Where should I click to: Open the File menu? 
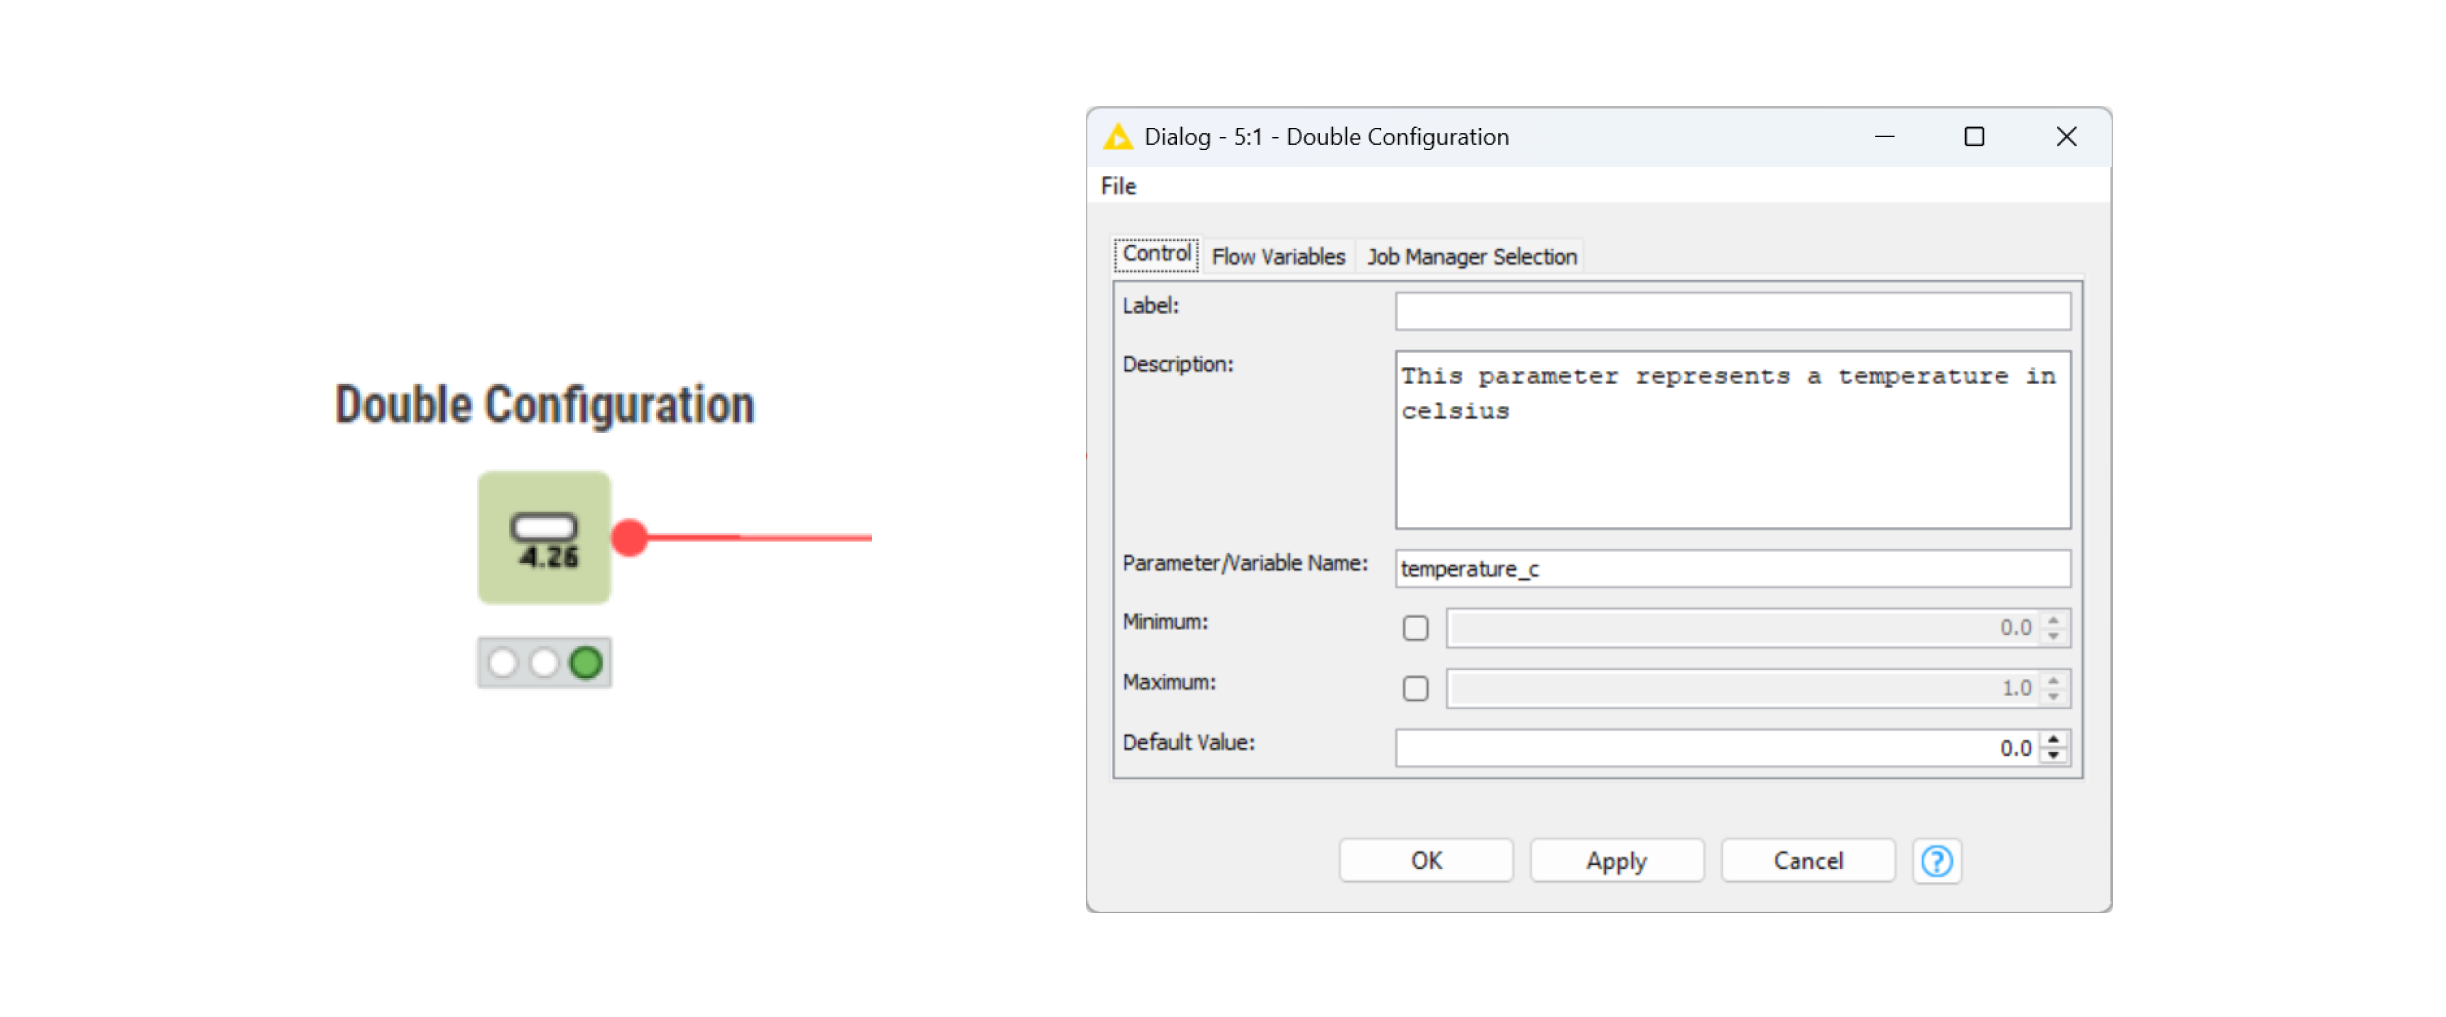pos(1118,186)
